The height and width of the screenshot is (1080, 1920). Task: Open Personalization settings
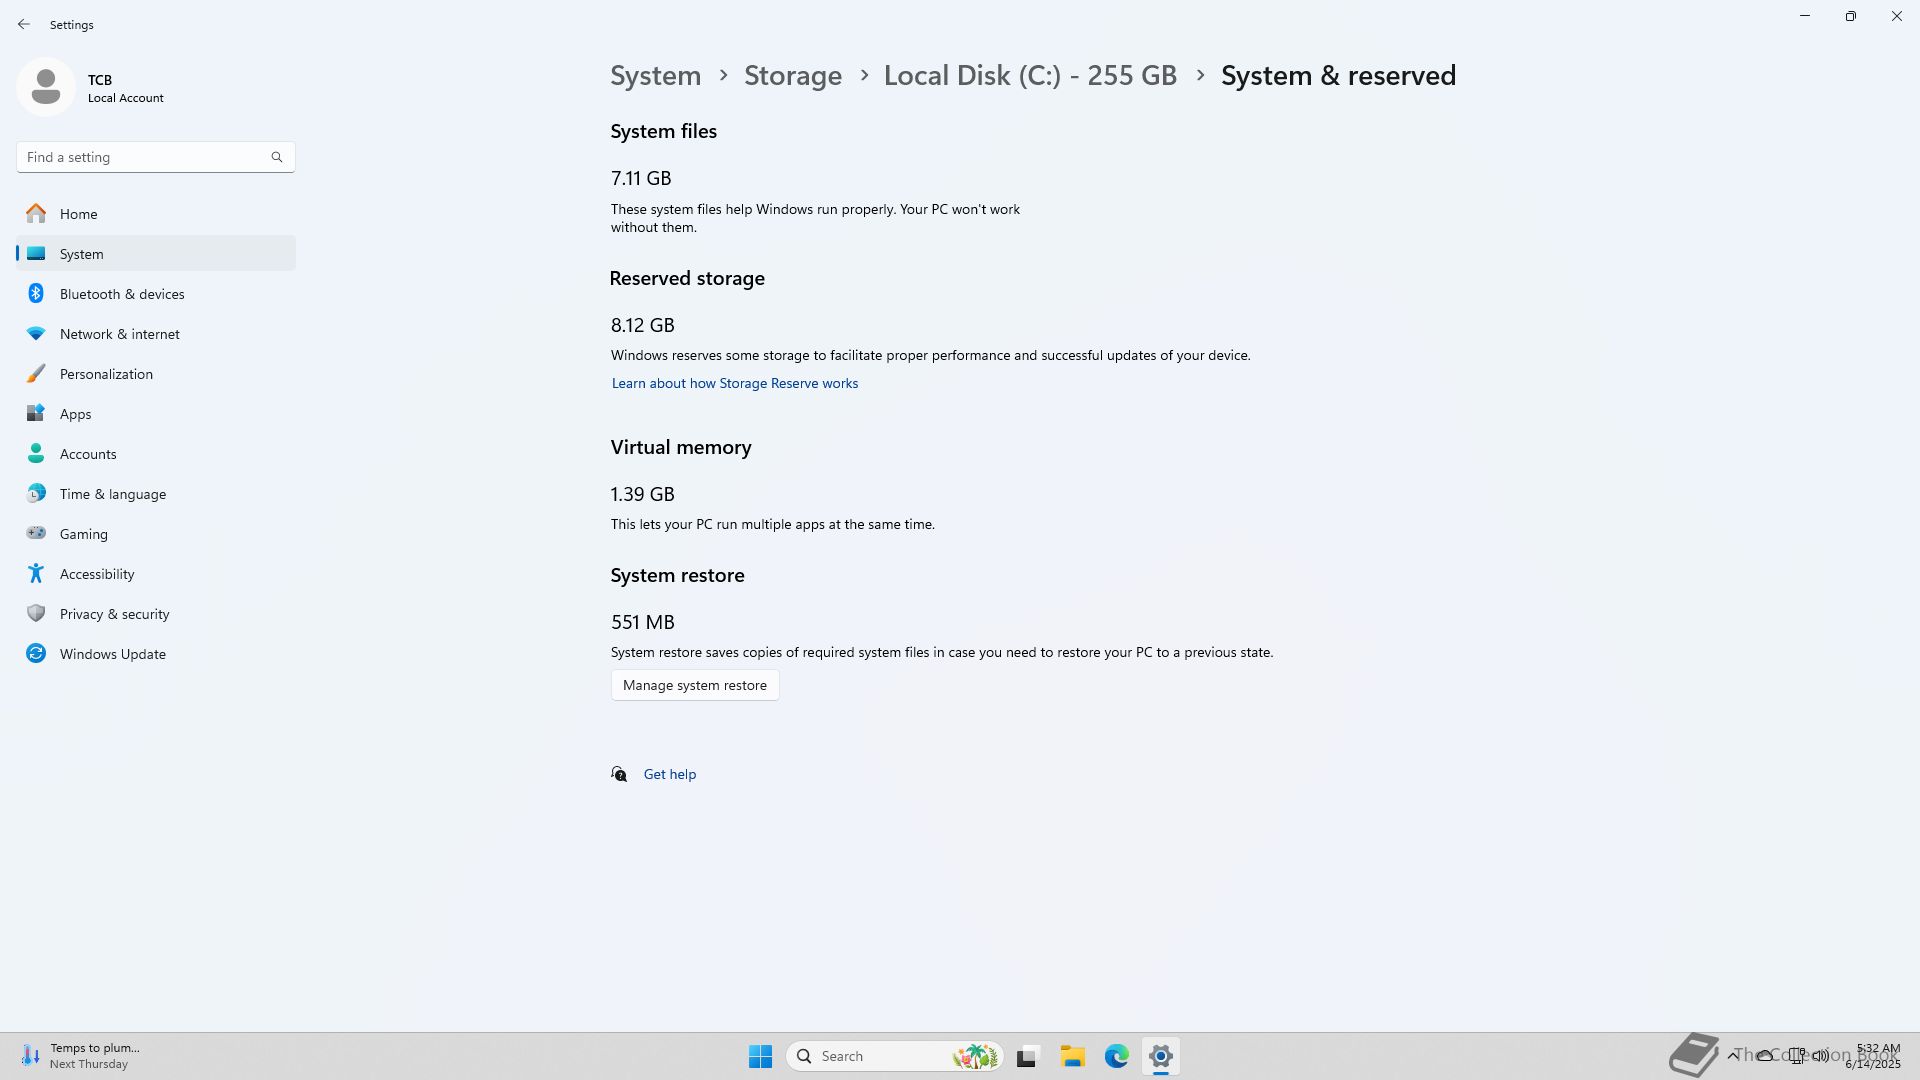click(x=106, y=374)
